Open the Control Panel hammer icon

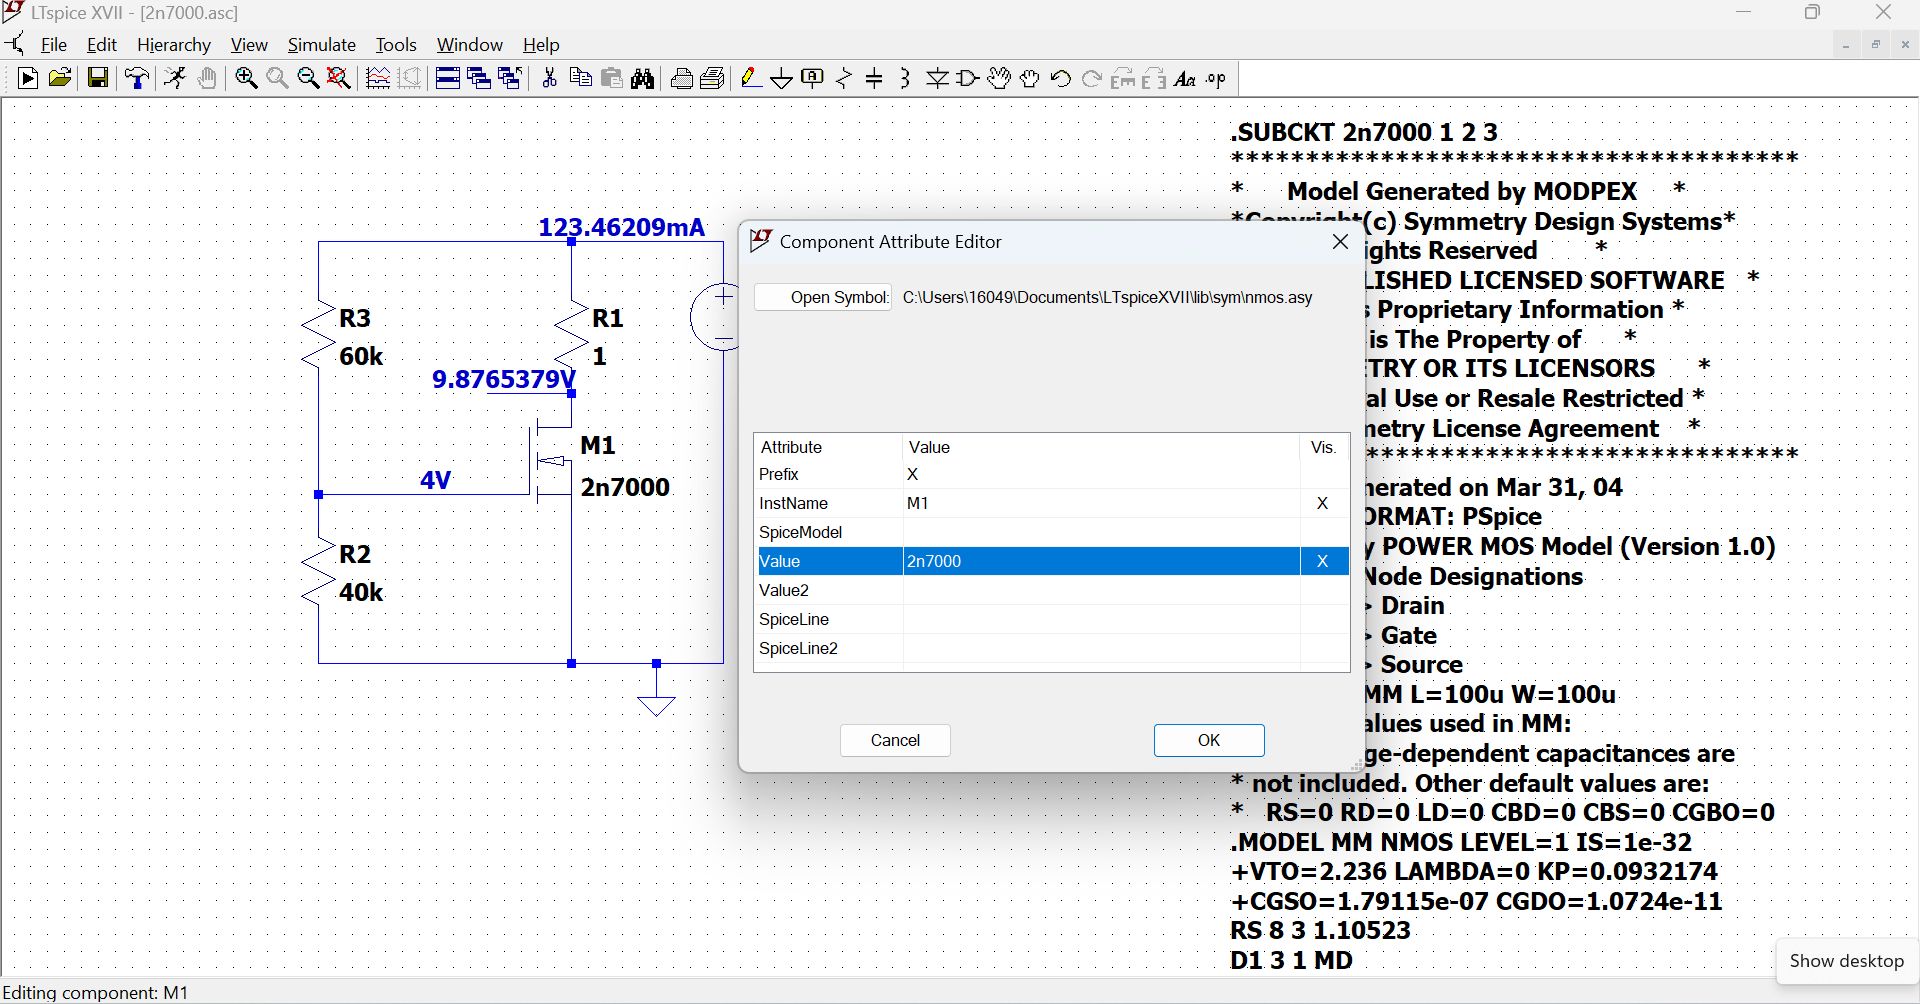tap(137, 79)
